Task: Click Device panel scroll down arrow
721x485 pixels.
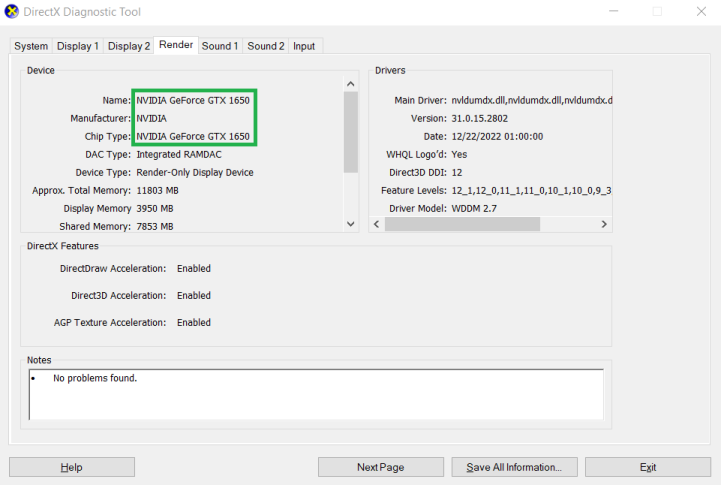Action: point(350,224)
